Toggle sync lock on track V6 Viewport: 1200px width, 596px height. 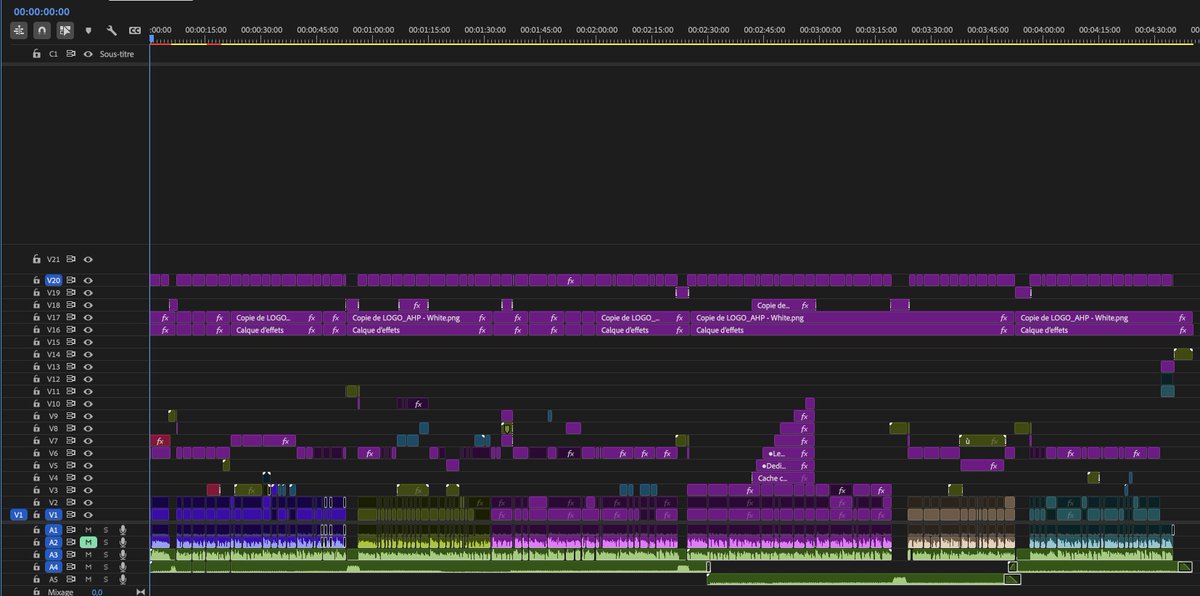pos(71,453)
